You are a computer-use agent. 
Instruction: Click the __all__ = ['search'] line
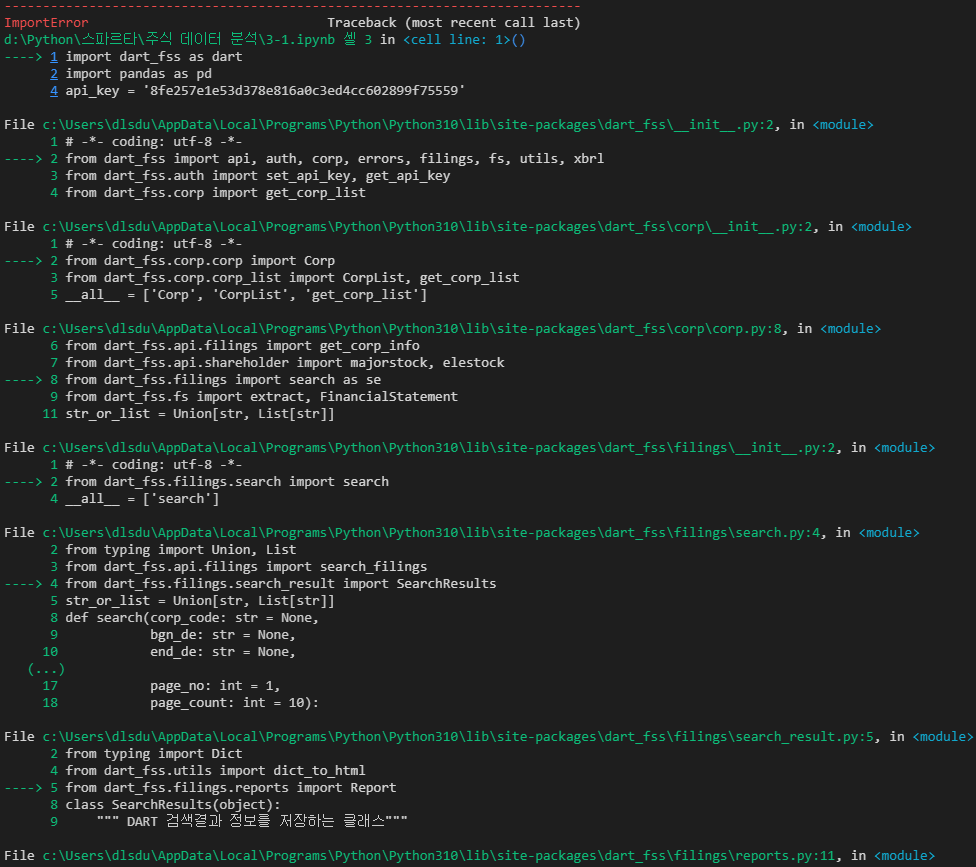[x=142, y=499]
